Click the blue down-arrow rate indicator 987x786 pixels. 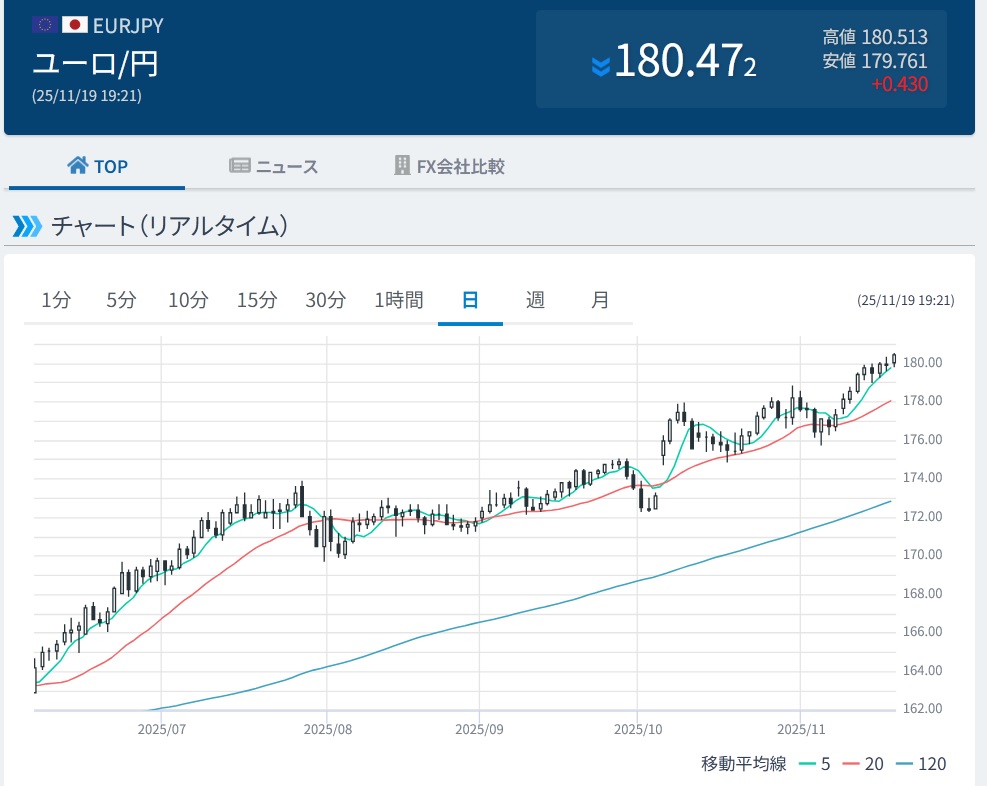click(x=600, y=66)
